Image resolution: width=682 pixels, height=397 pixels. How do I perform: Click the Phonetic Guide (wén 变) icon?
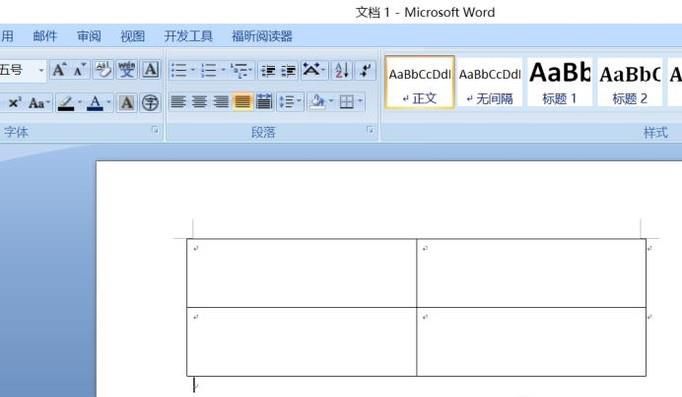pyautogui.click(x=127, y=70)
